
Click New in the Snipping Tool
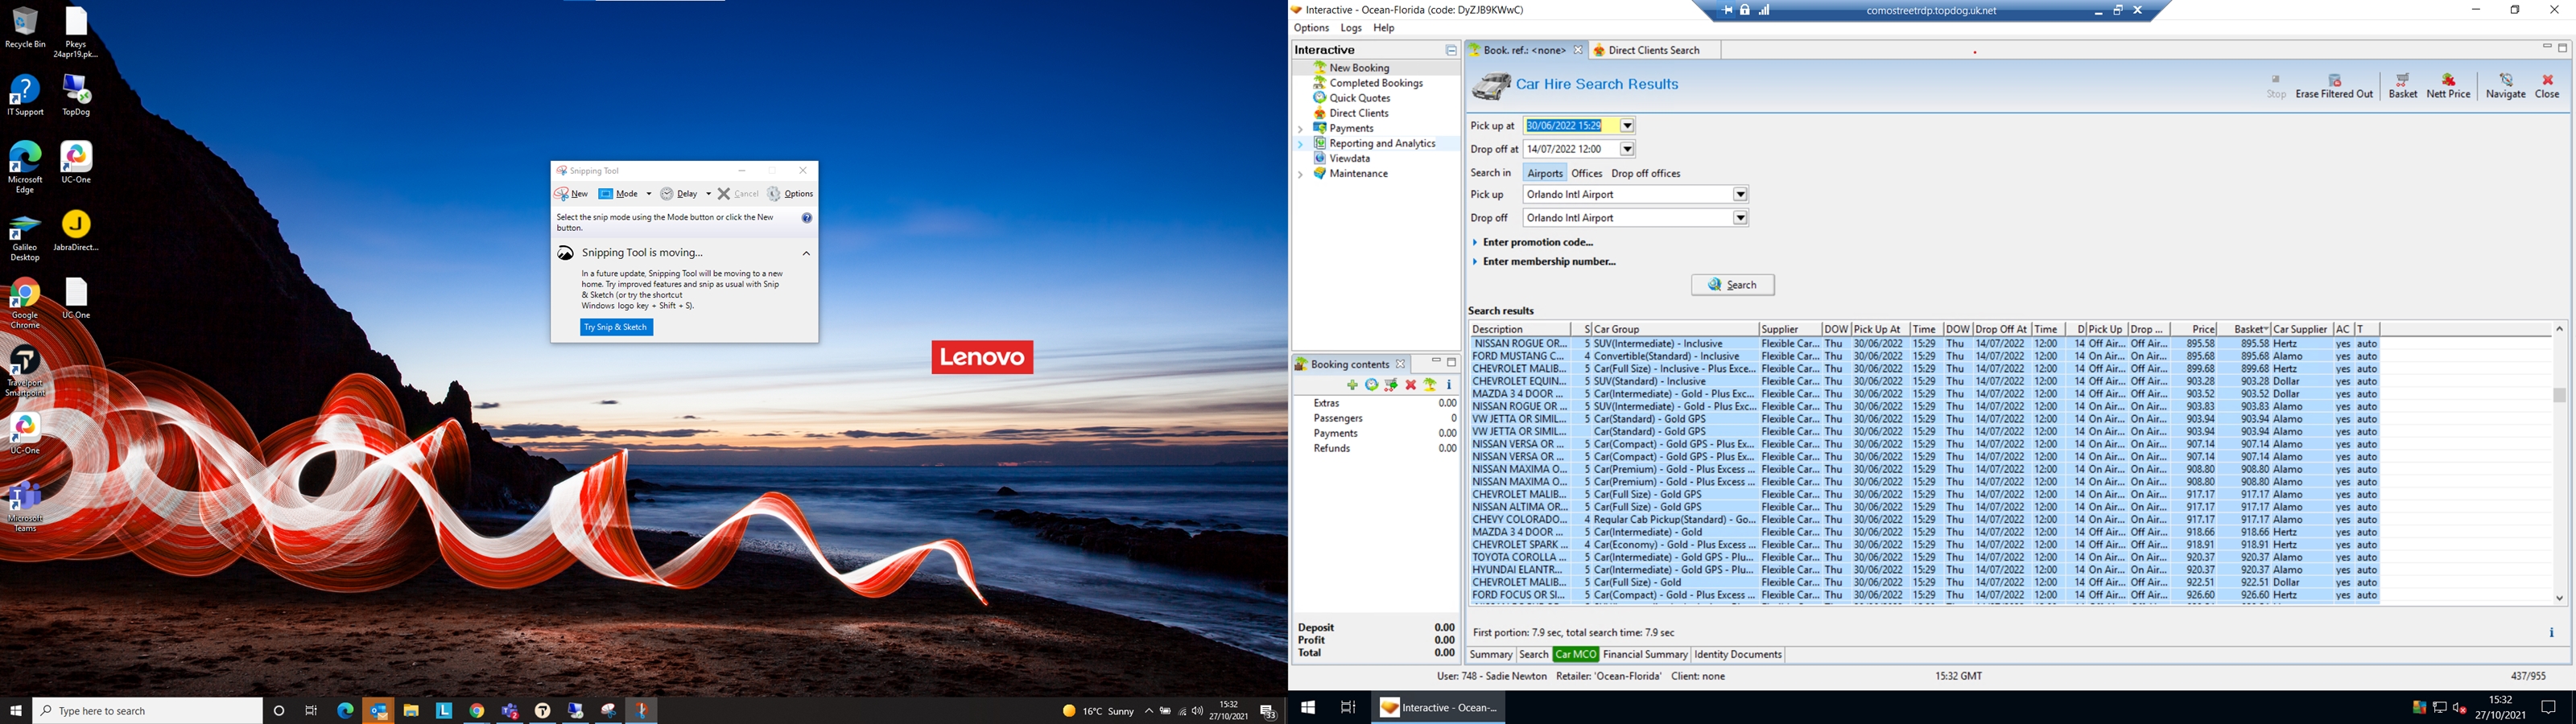[x=572, y=194]
